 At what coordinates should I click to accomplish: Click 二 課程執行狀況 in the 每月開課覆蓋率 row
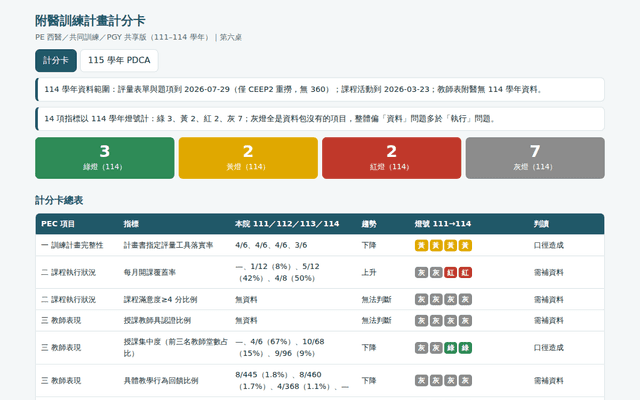(x=69, y=272)
